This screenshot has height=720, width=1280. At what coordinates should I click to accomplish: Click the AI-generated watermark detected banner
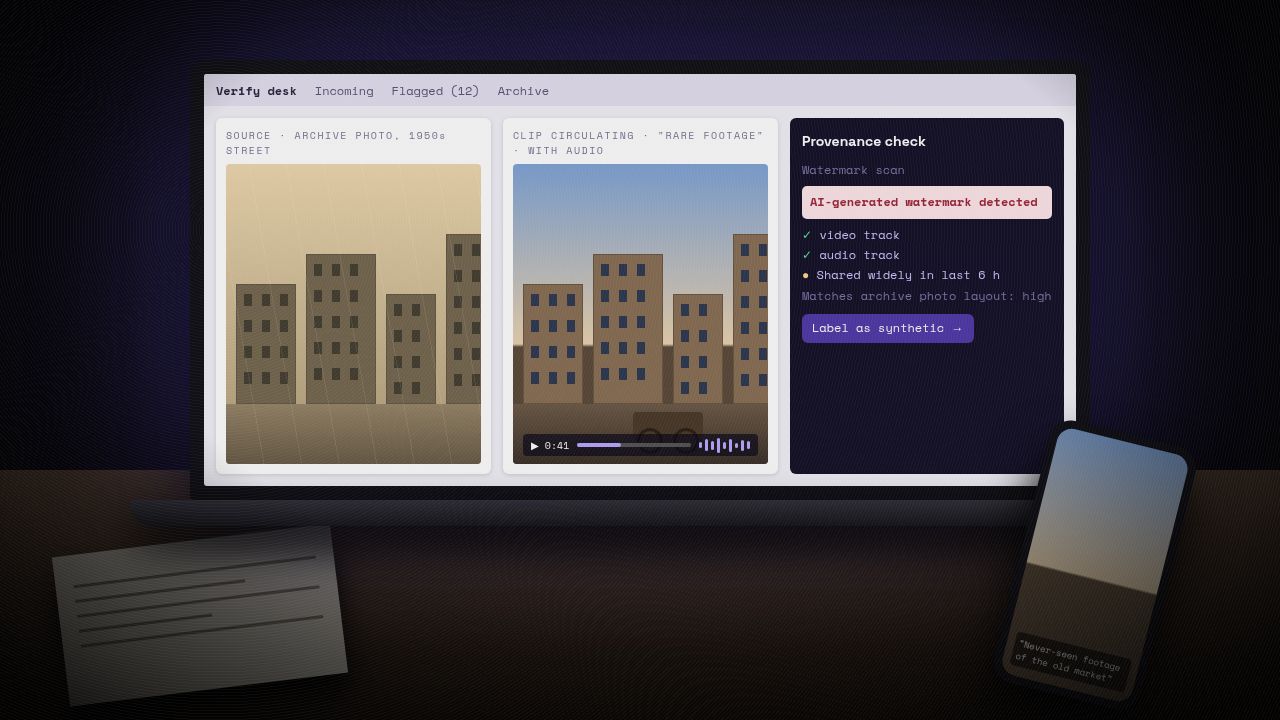tap(927, 202)
